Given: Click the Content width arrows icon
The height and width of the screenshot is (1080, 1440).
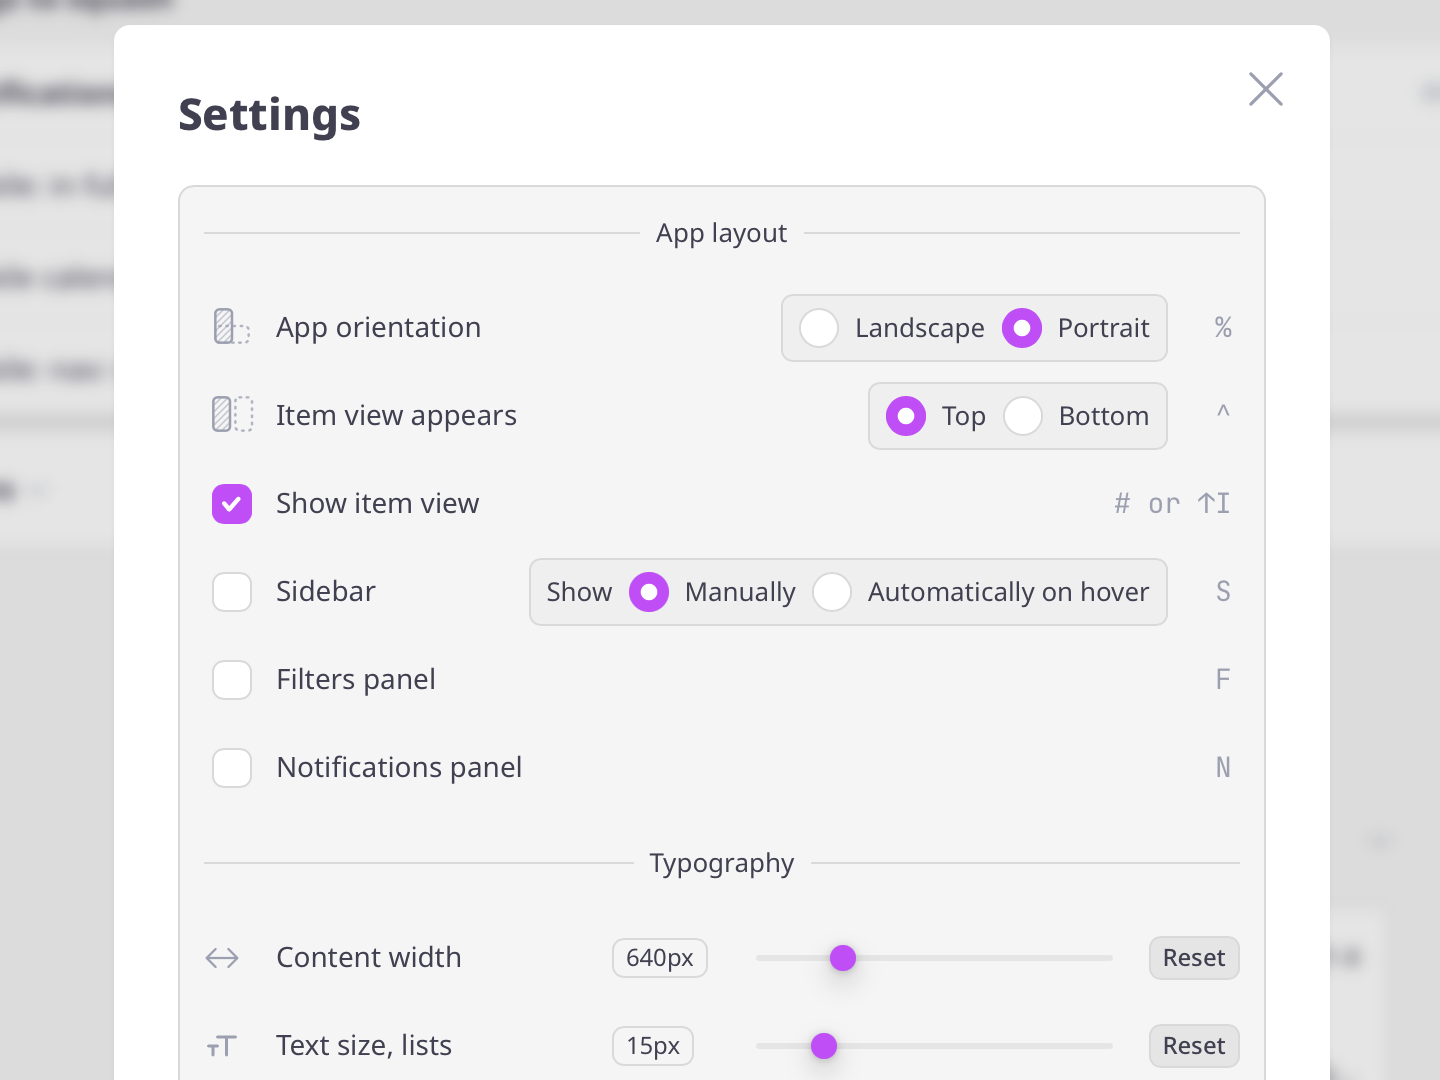Looking at the screenshot, I should coord(221,957).
